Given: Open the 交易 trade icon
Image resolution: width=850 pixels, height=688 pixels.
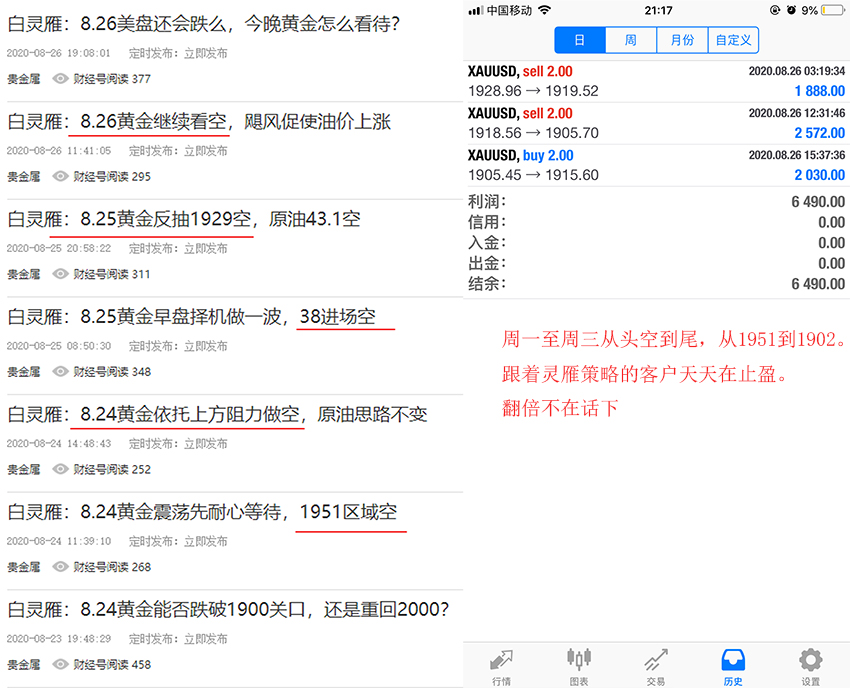Looking at the screenshot, I should click(656, 665).
